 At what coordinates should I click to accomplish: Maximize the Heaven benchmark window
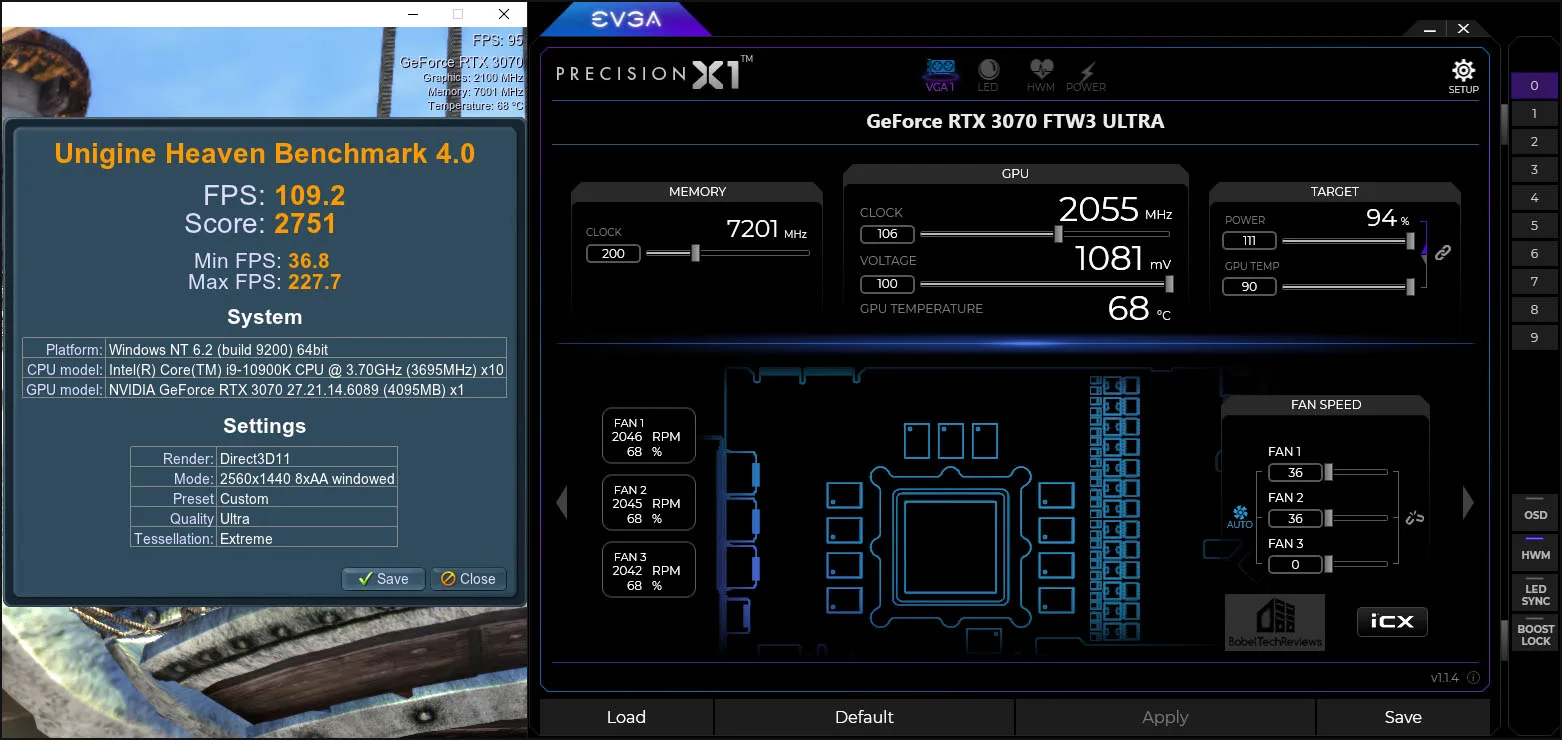click(x=458, y=14)
